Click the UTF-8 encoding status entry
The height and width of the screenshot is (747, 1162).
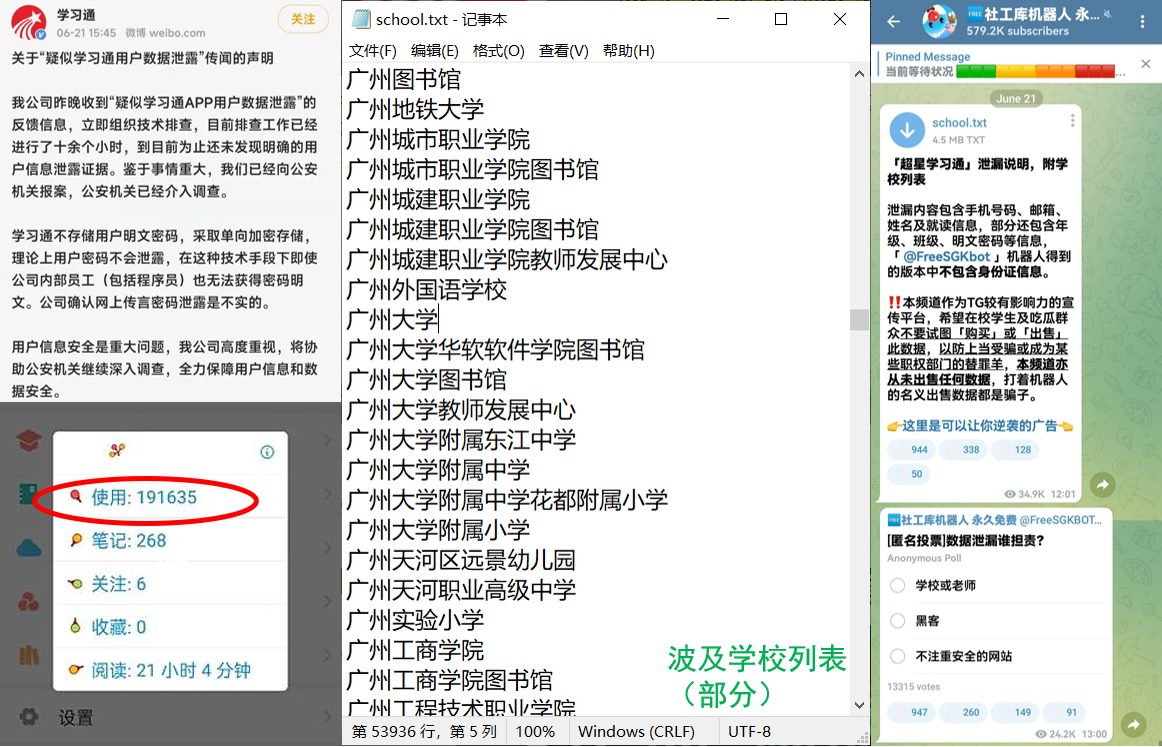click(x=749, y=731)
